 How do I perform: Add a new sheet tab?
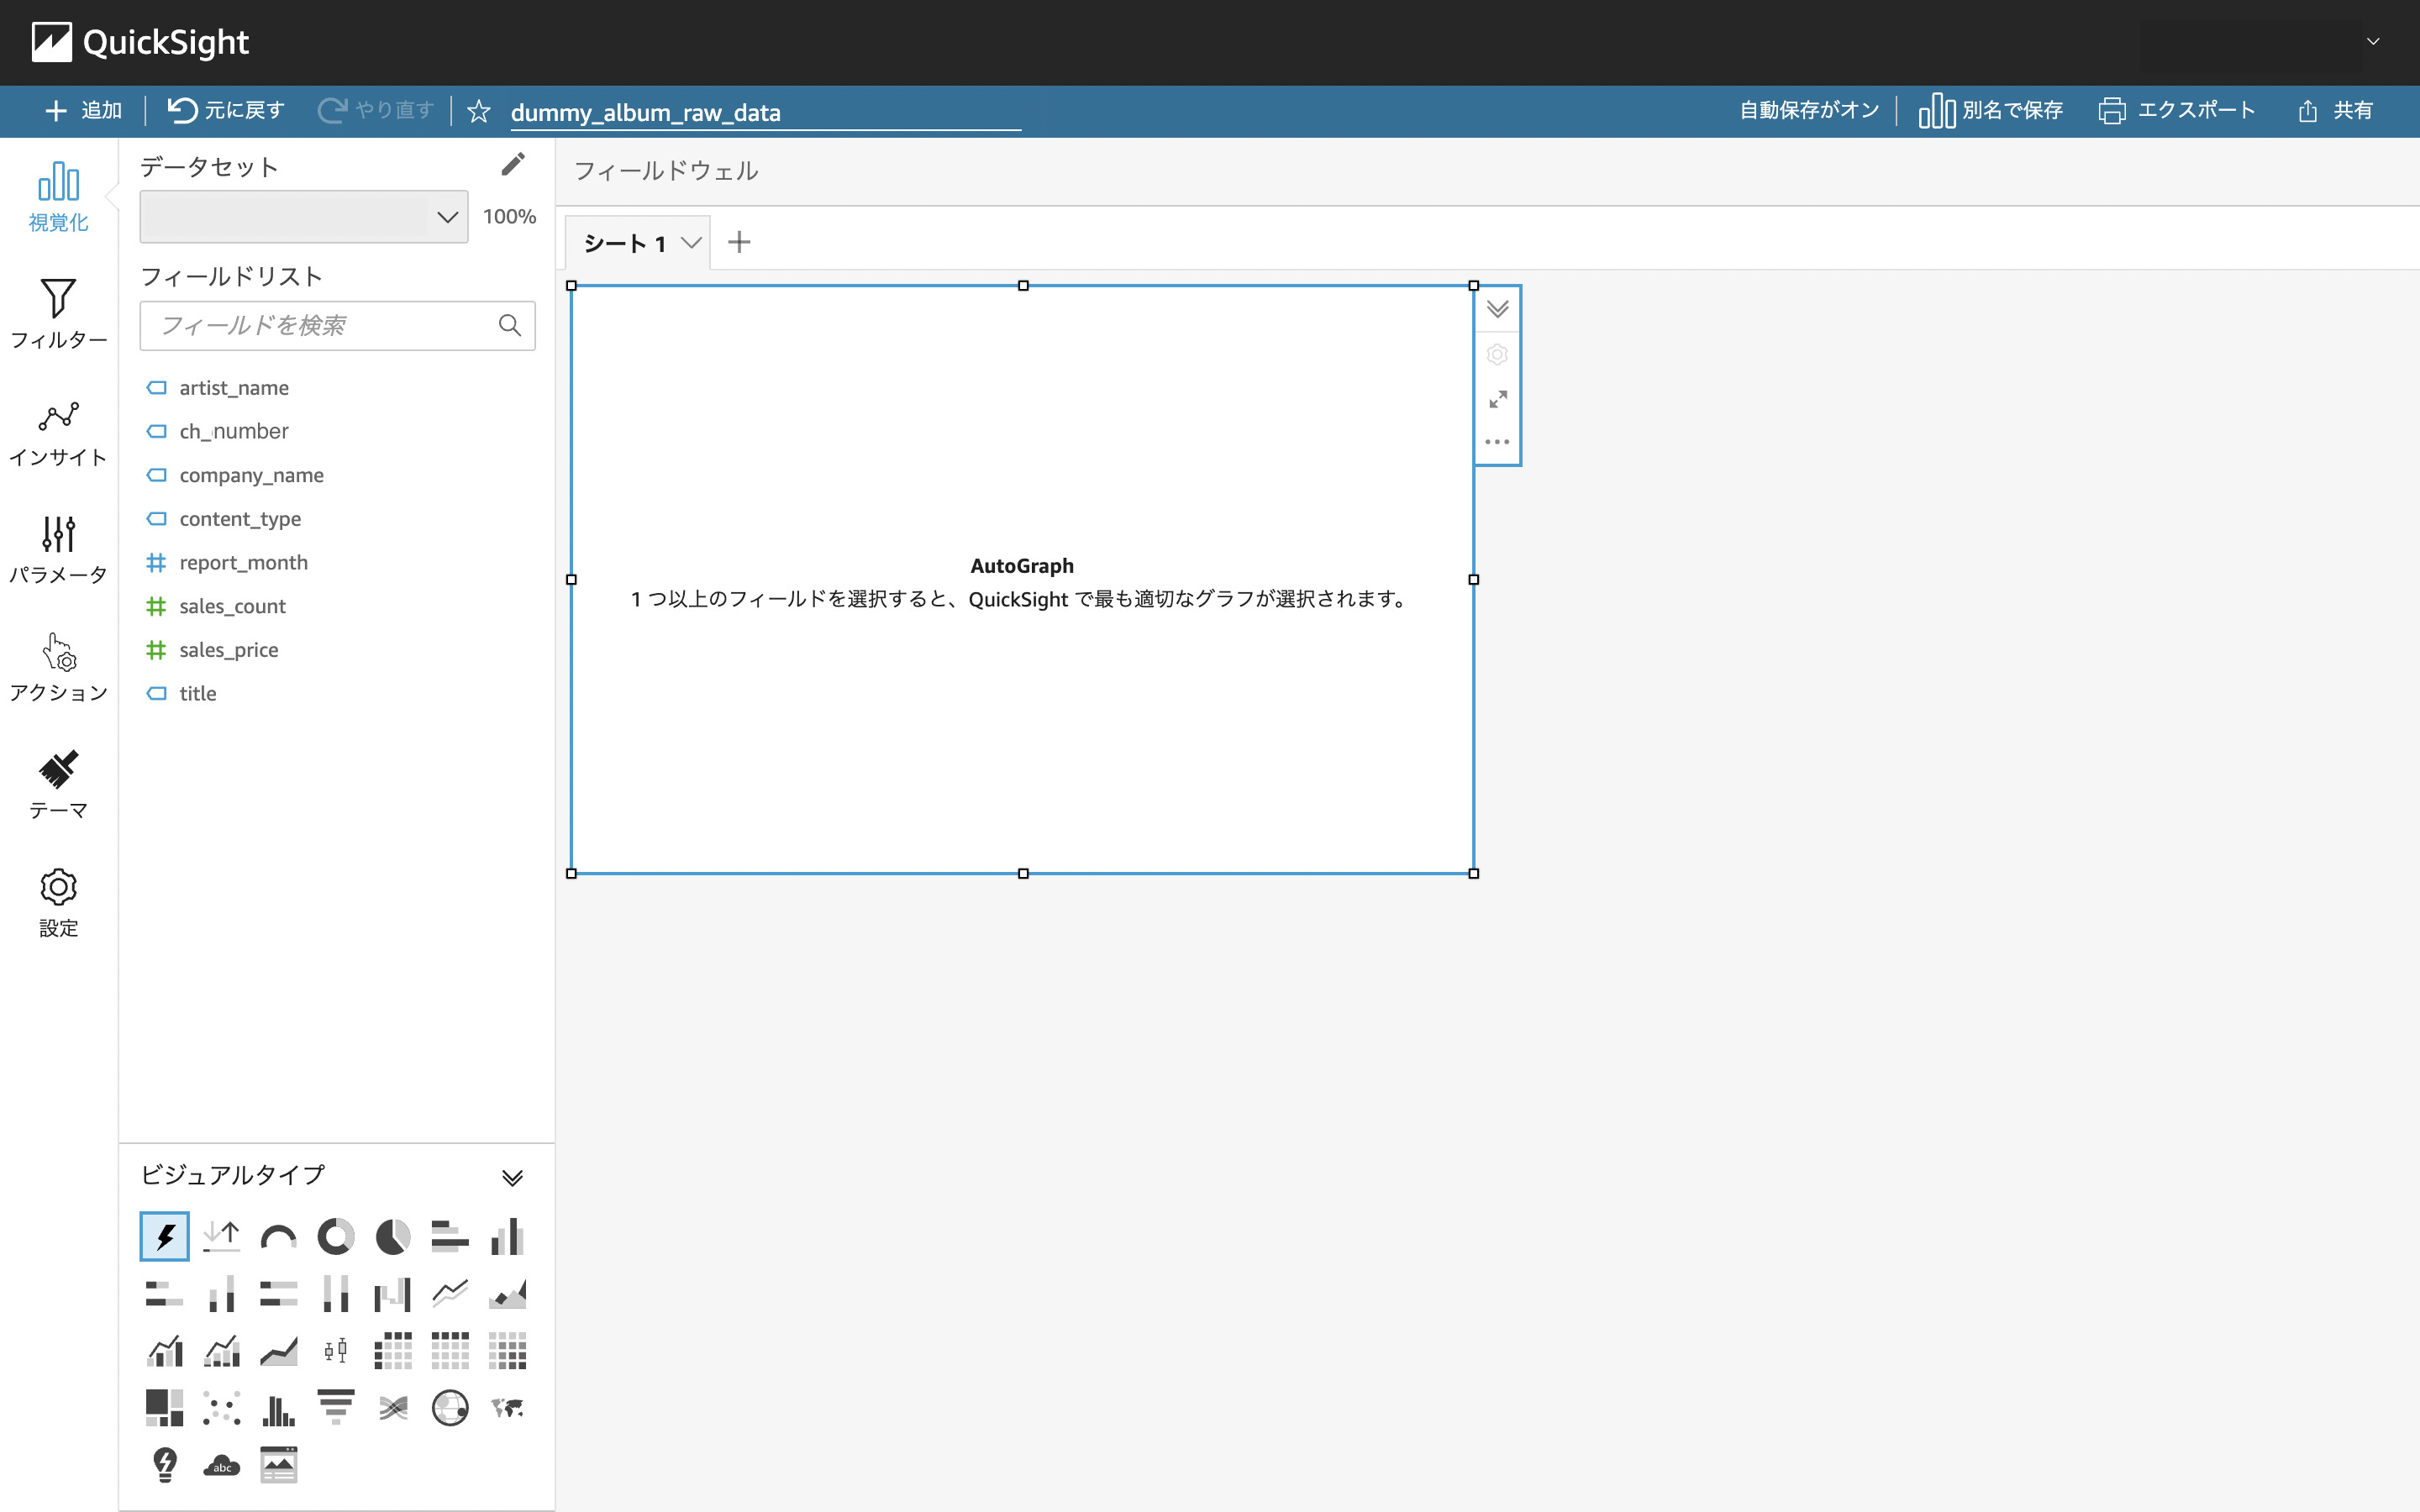coord(739,242)
